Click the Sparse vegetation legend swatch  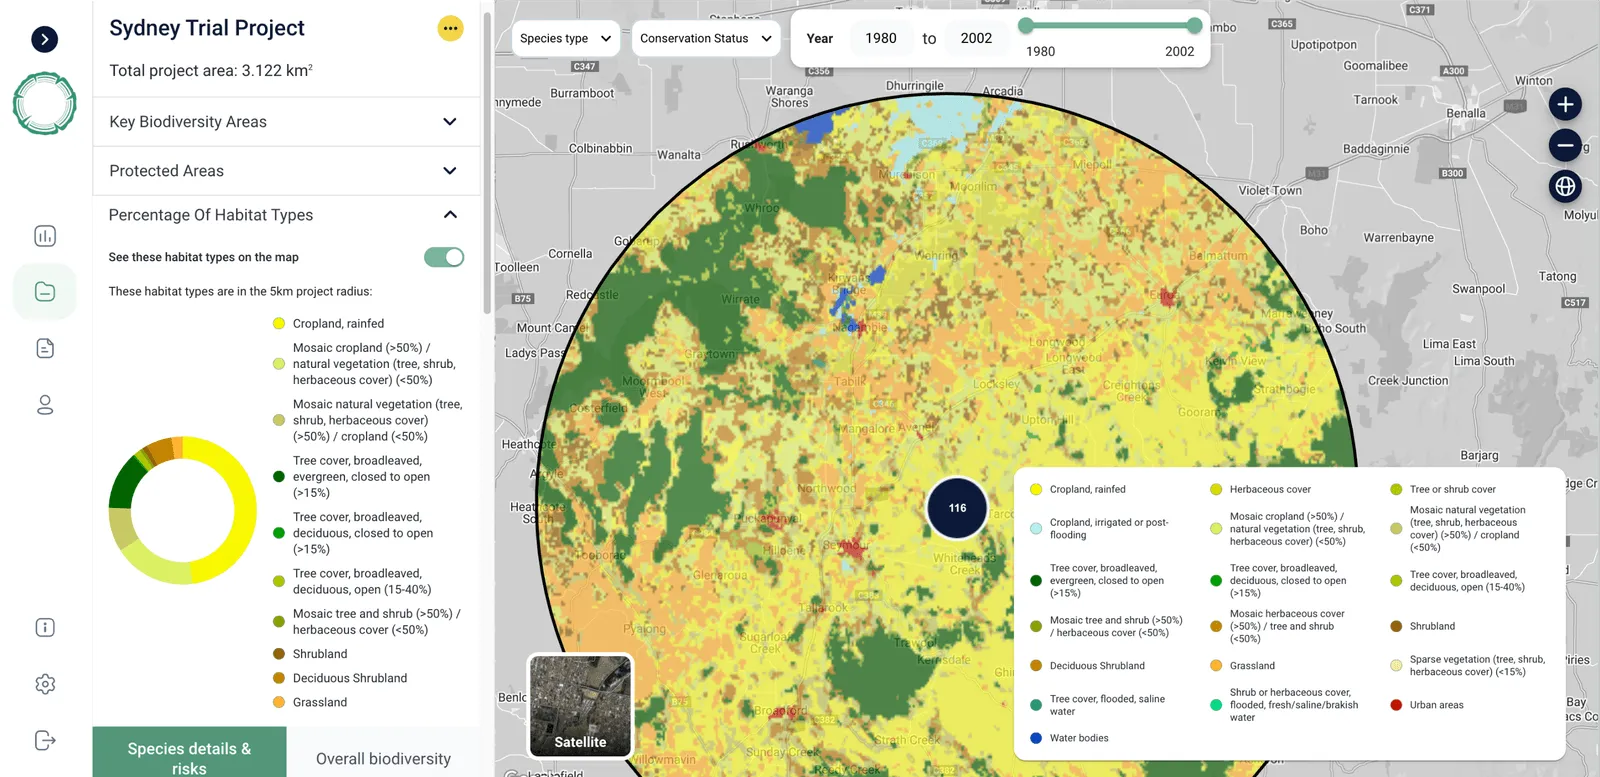1396,665
